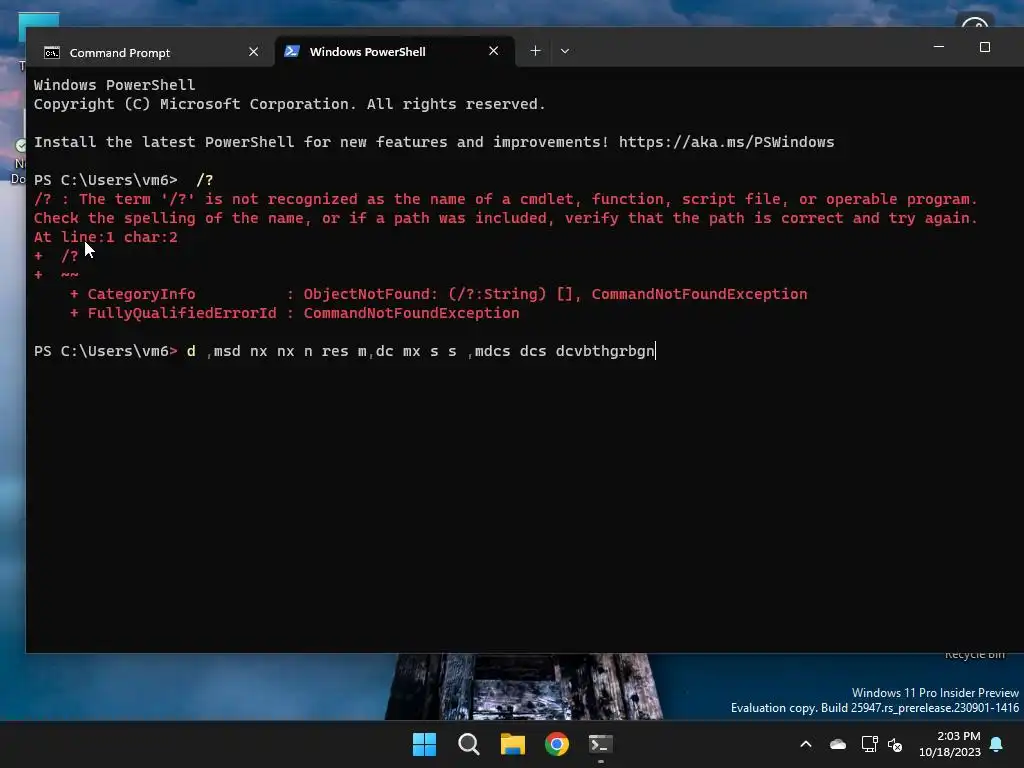The width and height of the screenshot is (1024, 768).
Task: Switch to the Command Prompt tab
Action: [120, 52]
